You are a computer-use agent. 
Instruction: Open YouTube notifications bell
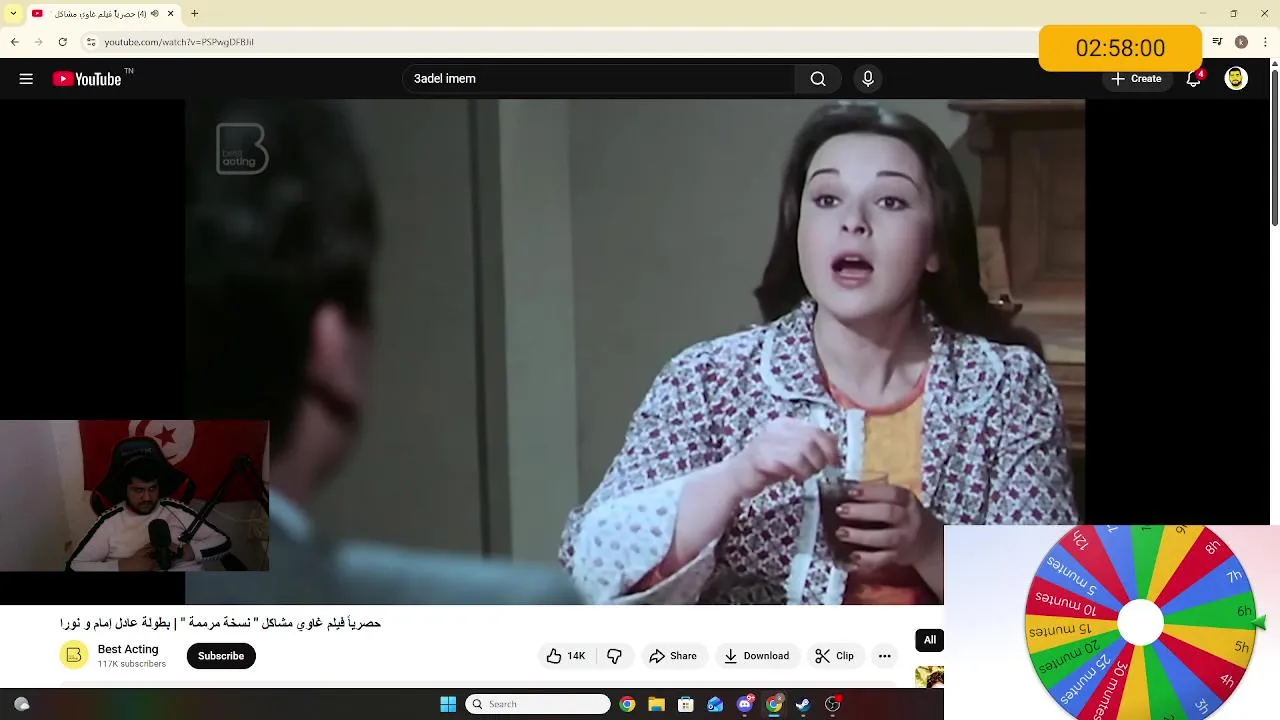click(1193, 79)
